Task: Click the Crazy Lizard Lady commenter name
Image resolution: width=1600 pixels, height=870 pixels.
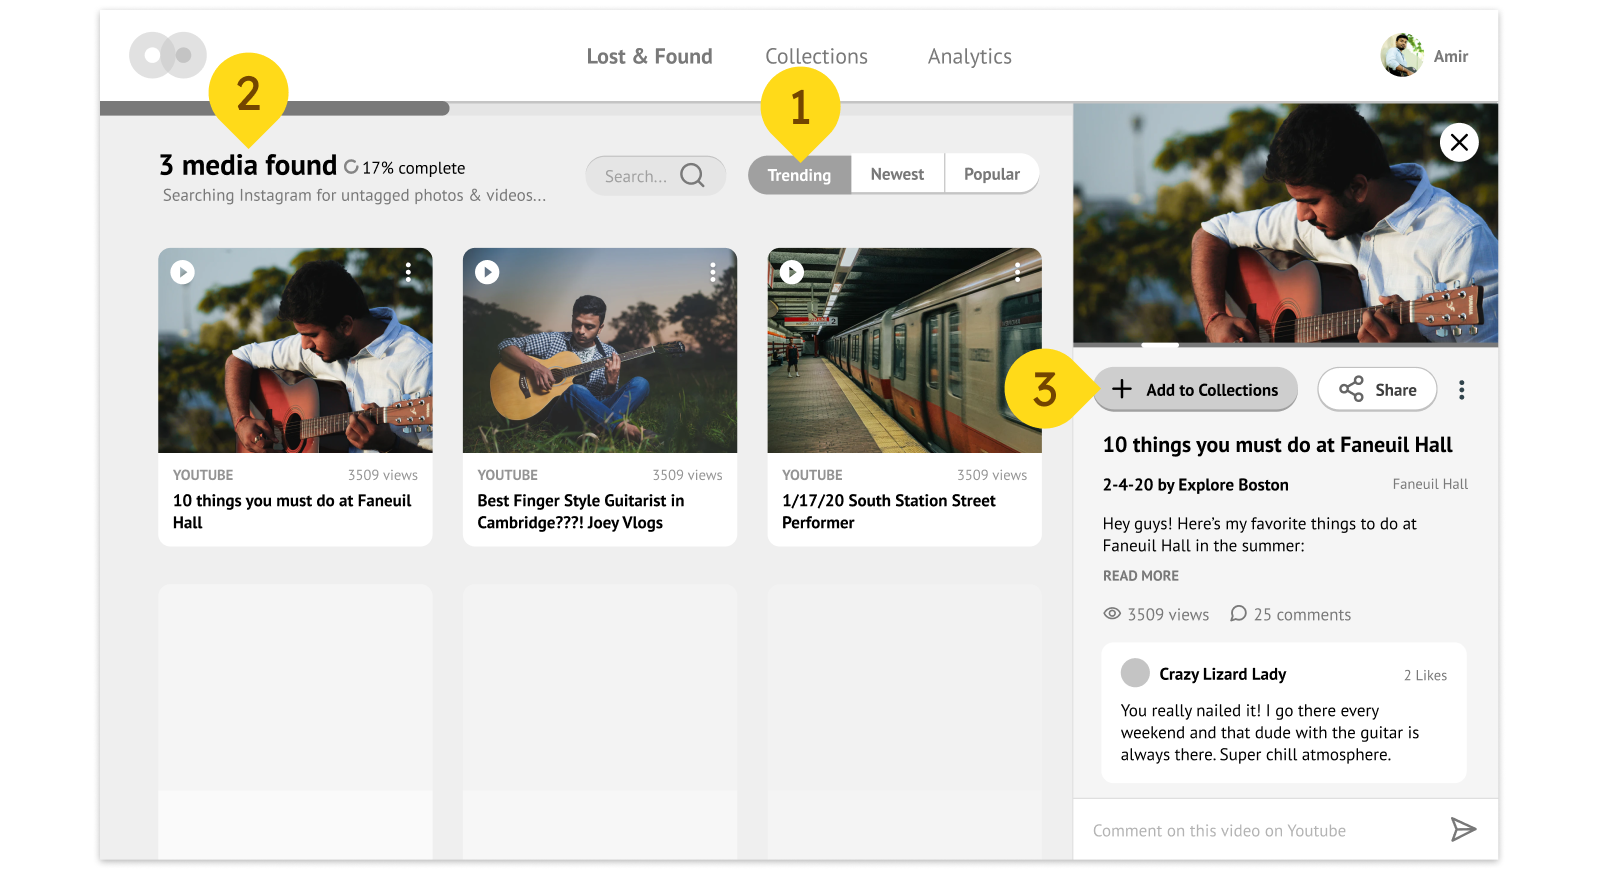Action: click(1223, 674)
